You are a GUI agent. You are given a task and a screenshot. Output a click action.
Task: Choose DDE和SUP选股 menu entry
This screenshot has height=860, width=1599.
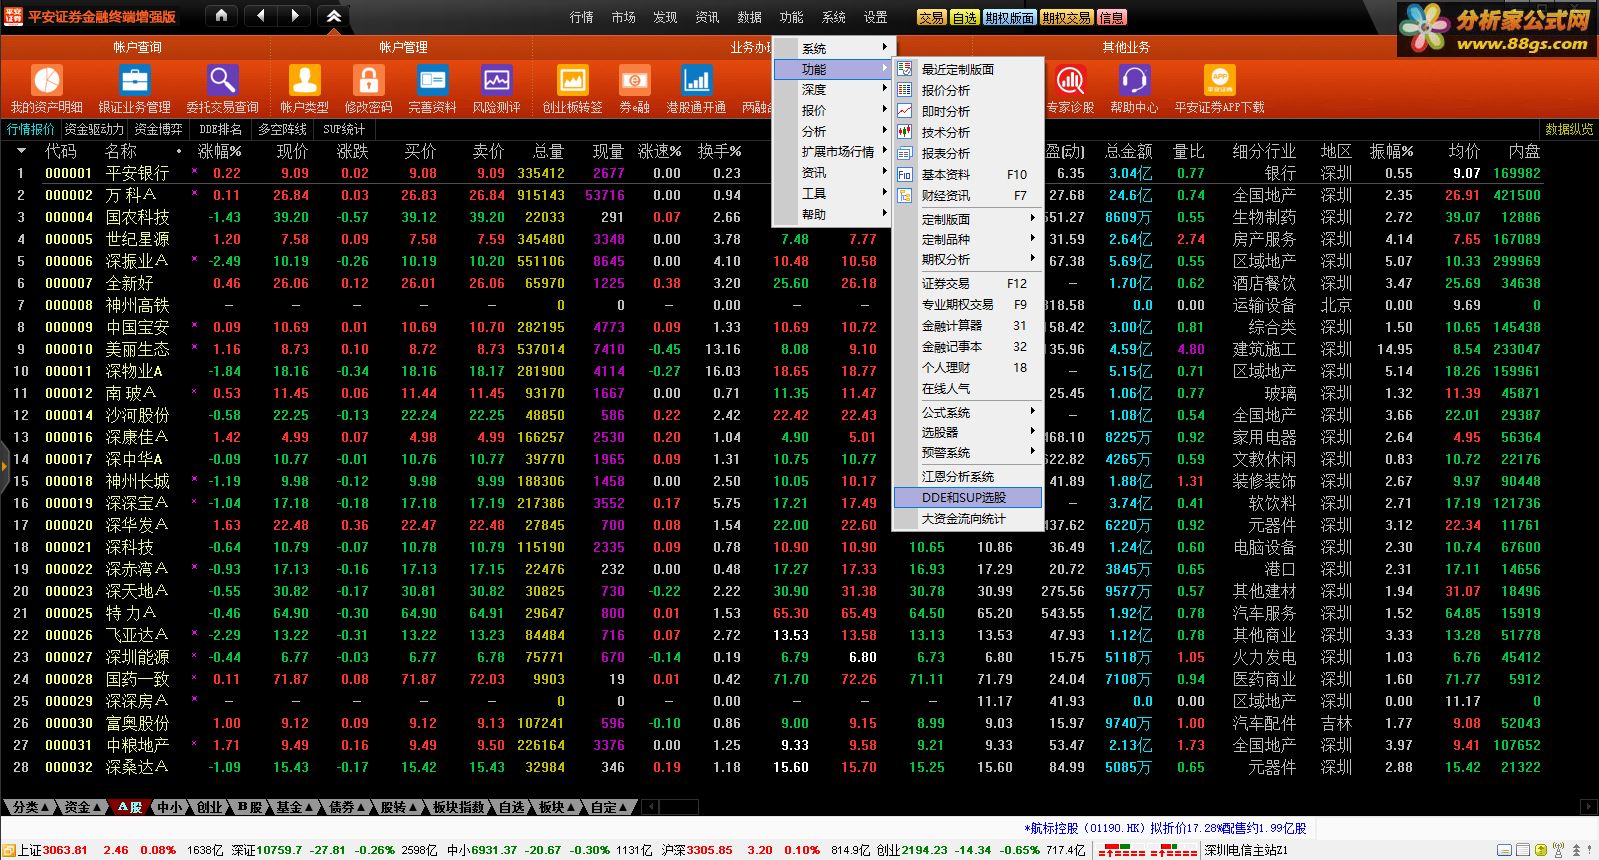click(968, 497)
